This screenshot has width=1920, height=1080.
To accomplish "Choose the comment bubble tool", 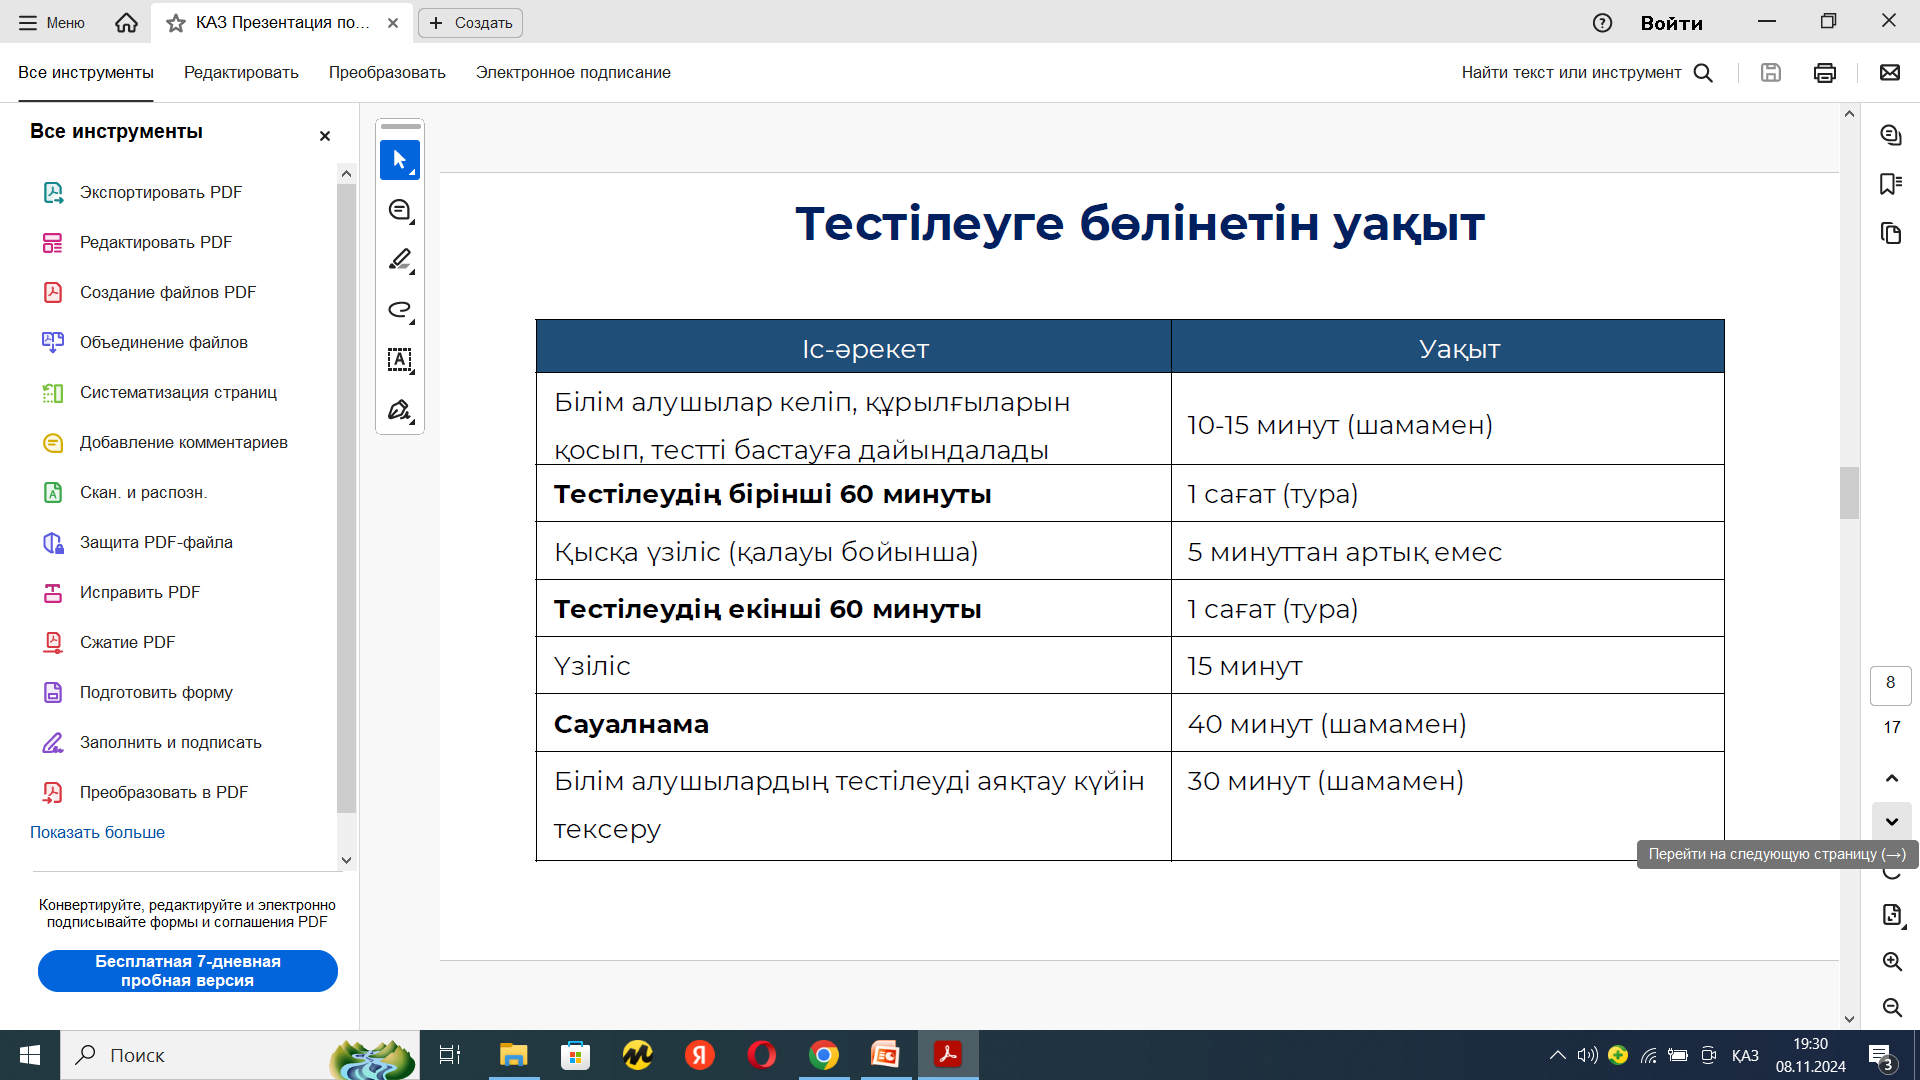I will [x=399, y=210].
